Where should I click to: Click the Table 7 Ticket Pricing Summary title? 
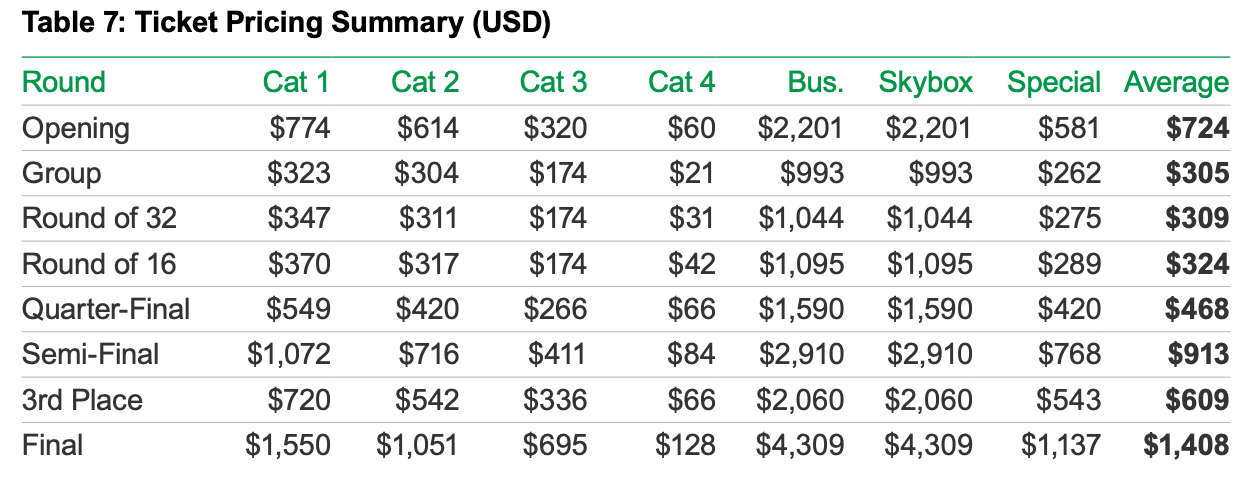pyautogui.click(x=286, y=25)
